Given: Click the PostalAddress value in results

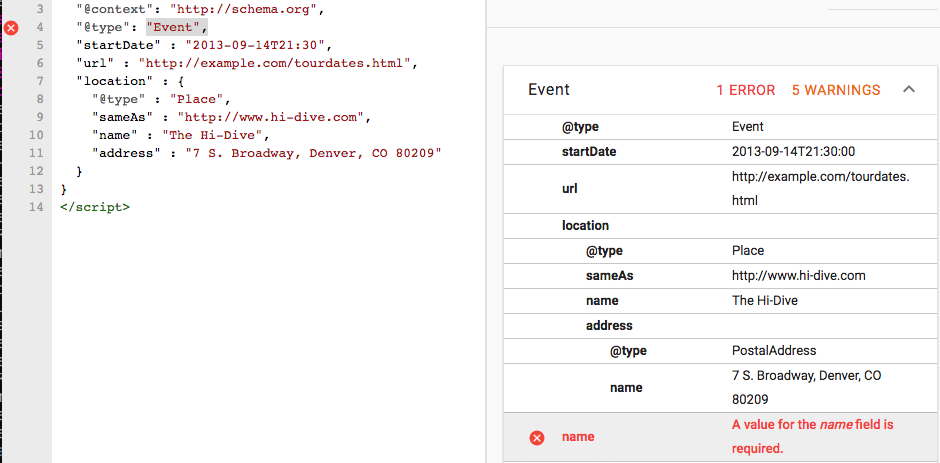Looking at the screenshot, I should click(774, 351).
